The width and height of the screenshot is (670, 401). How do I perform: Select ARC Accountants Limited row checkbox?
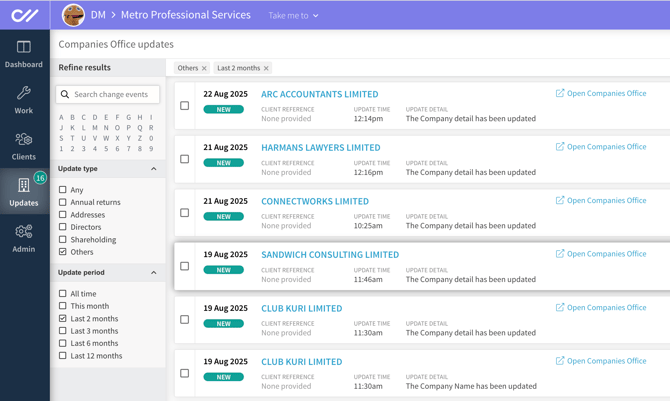[185, 106]
